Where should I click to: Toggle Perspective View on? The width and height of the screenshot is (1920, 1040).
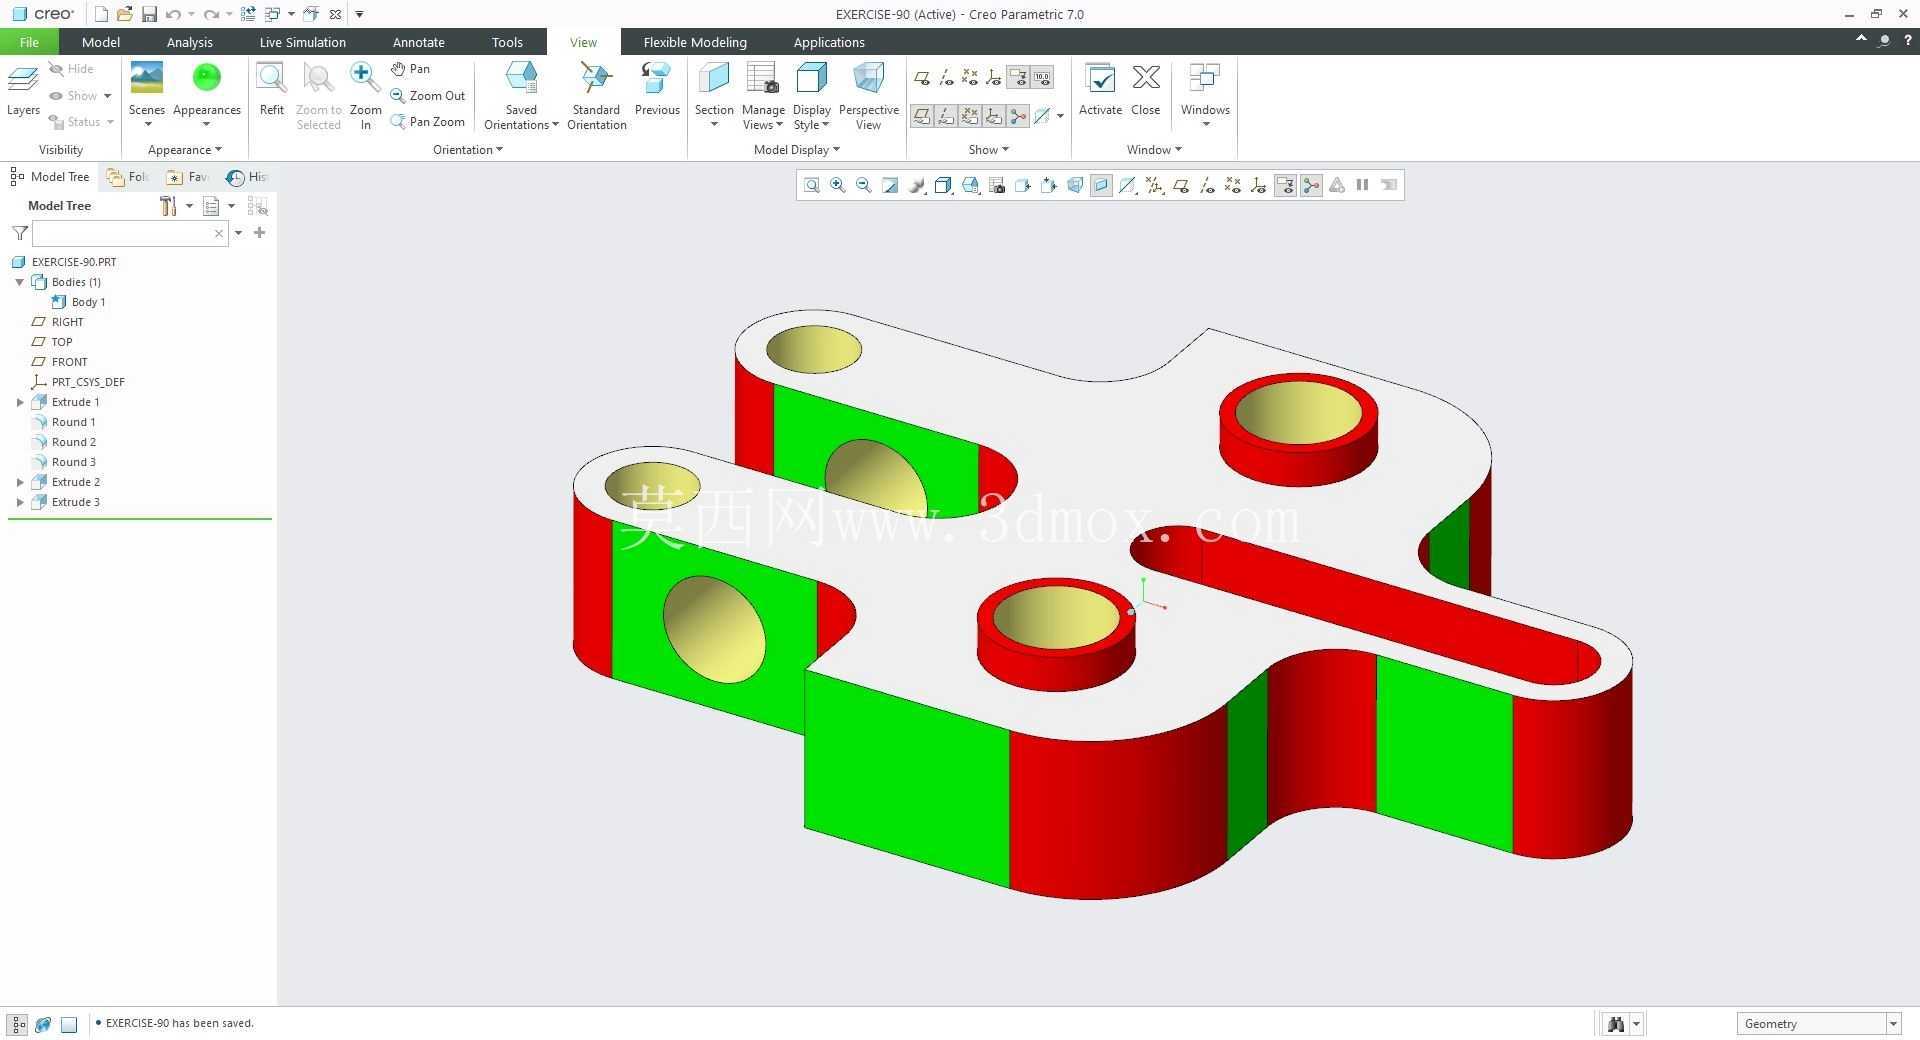(868, 96)
